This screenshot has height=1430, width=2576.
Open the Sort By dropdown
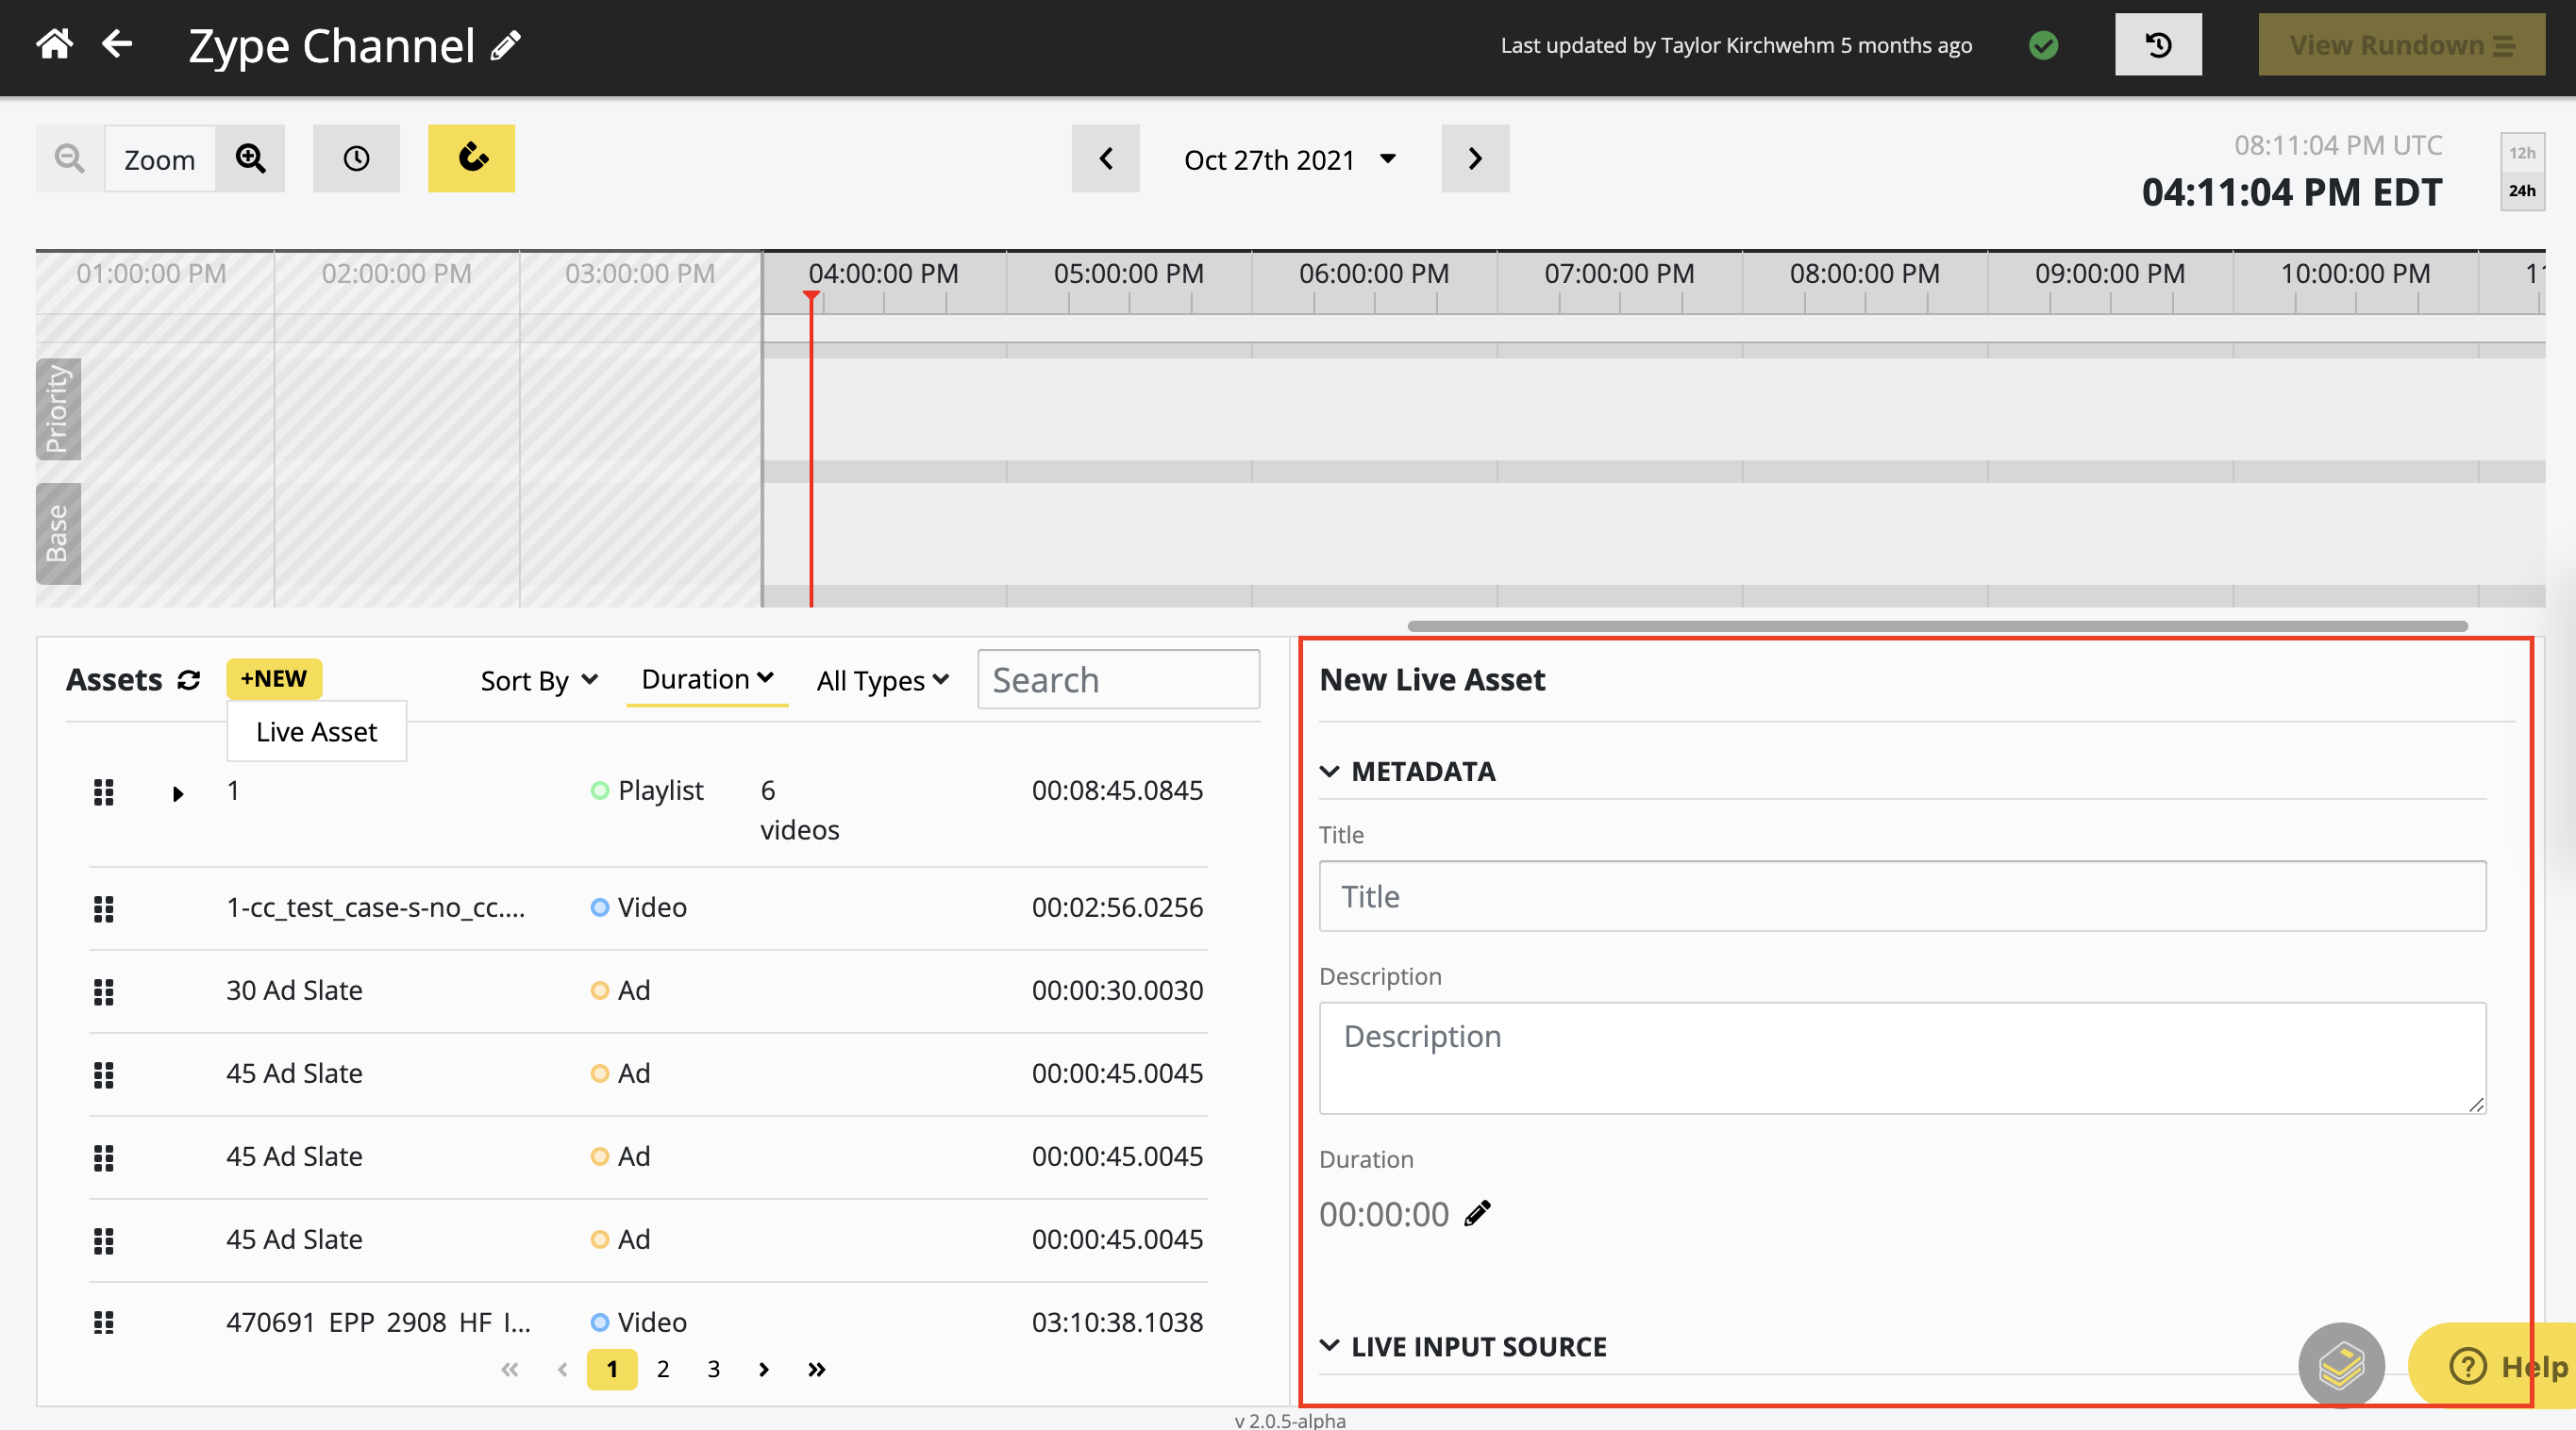pyautogui.click(x=539, y=680)
